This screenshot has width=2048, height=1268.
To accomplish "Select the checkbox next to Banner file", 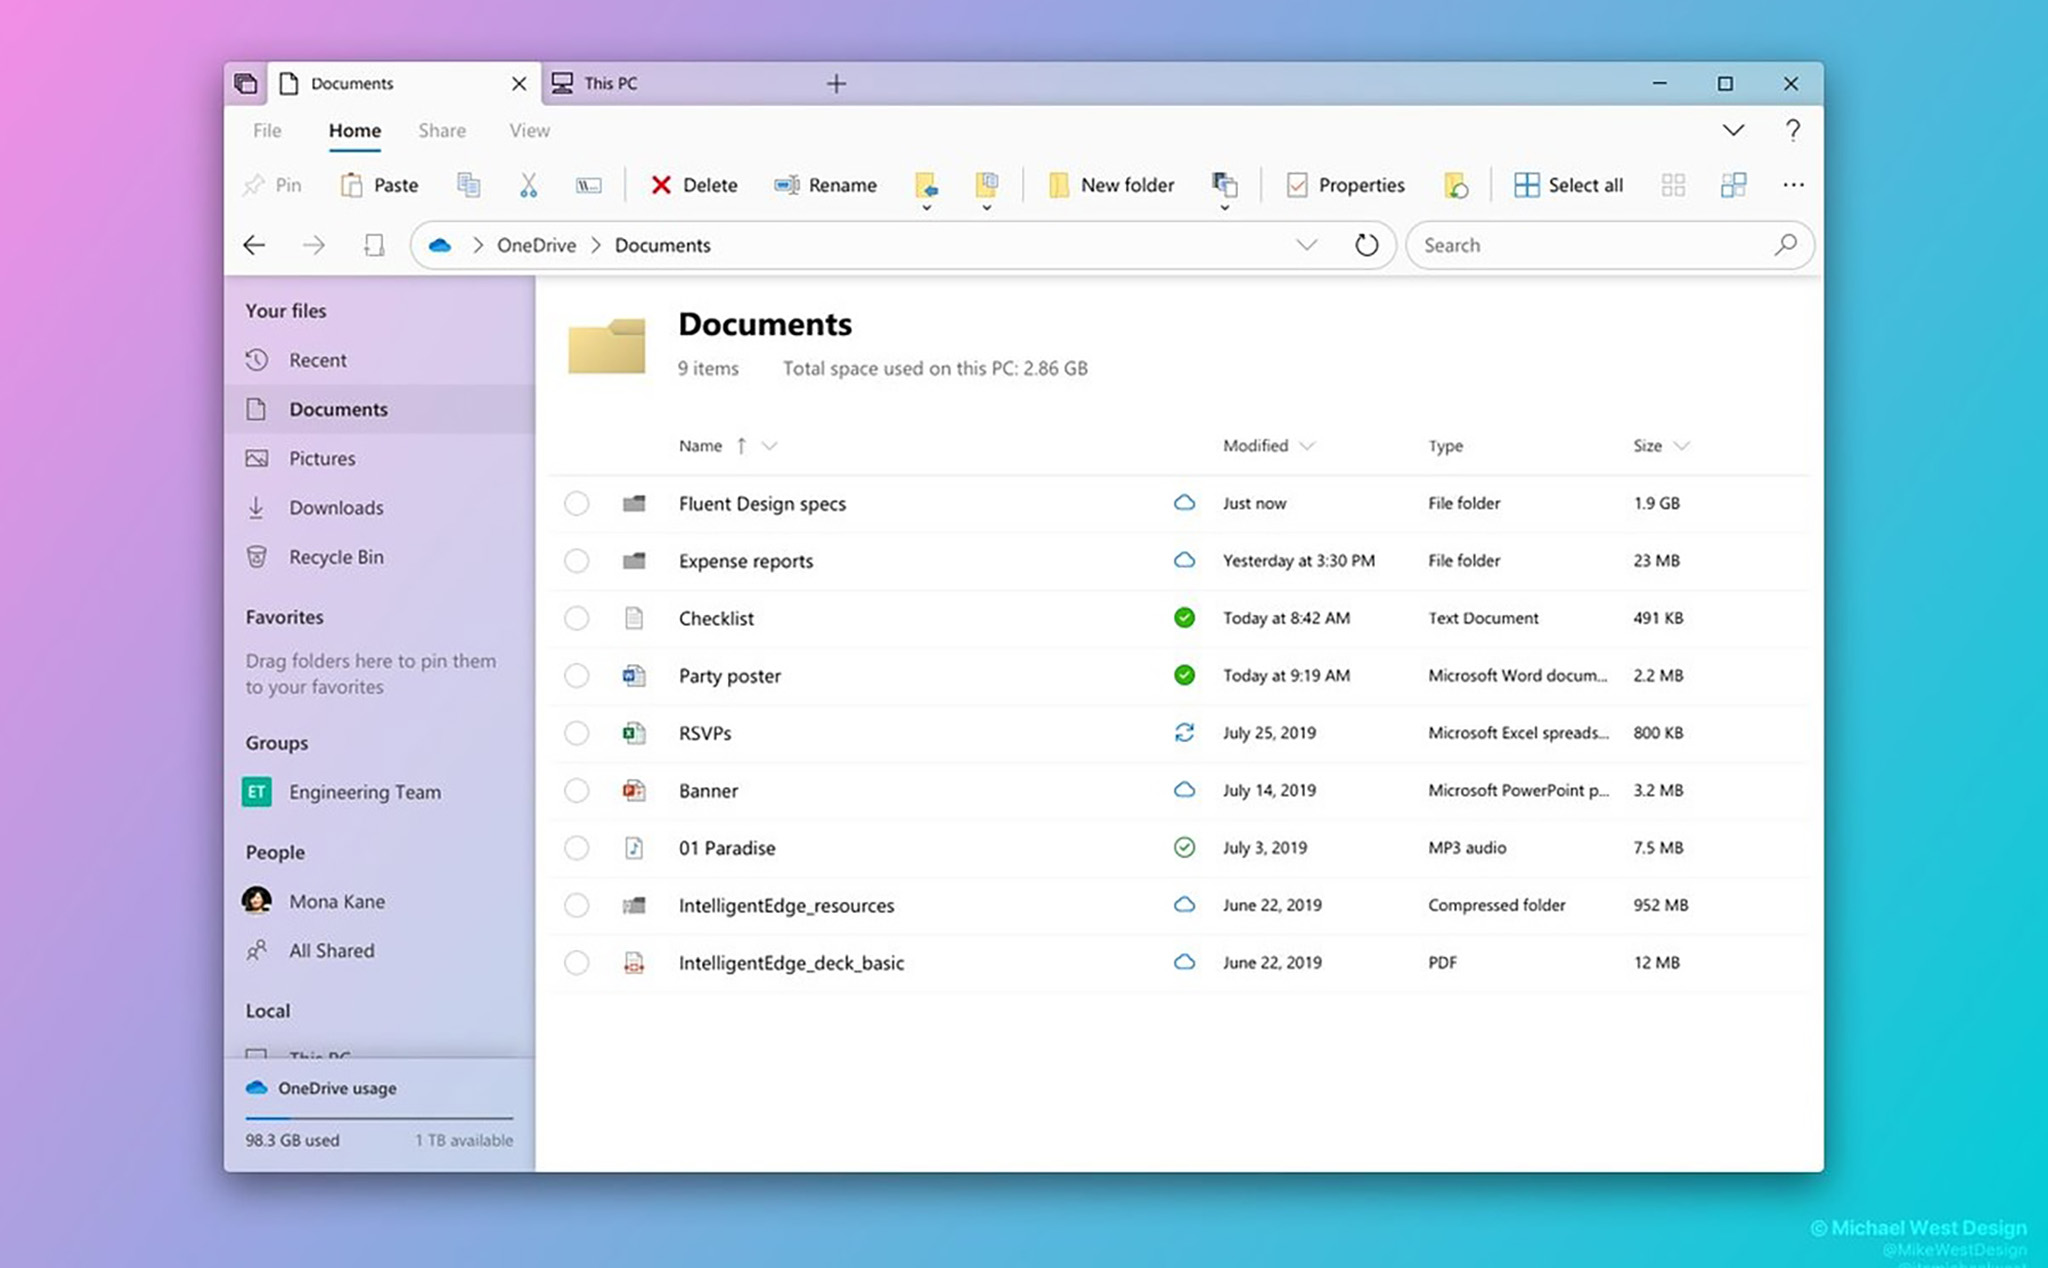I will (x=575, y=790).
